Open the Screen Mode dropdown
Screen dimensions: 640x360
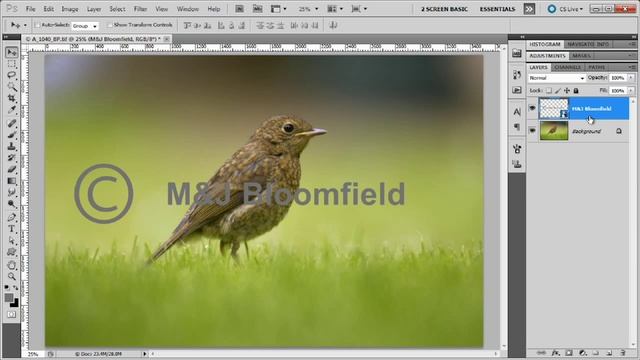[359, 9]
